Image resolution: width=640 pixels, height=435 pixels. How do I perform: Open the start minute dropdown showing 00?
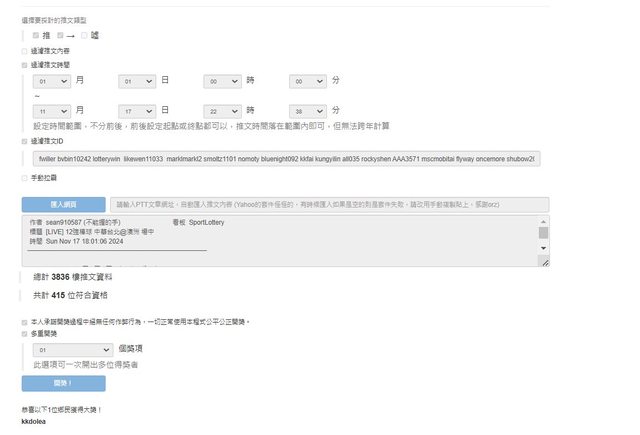pos(307,80)
